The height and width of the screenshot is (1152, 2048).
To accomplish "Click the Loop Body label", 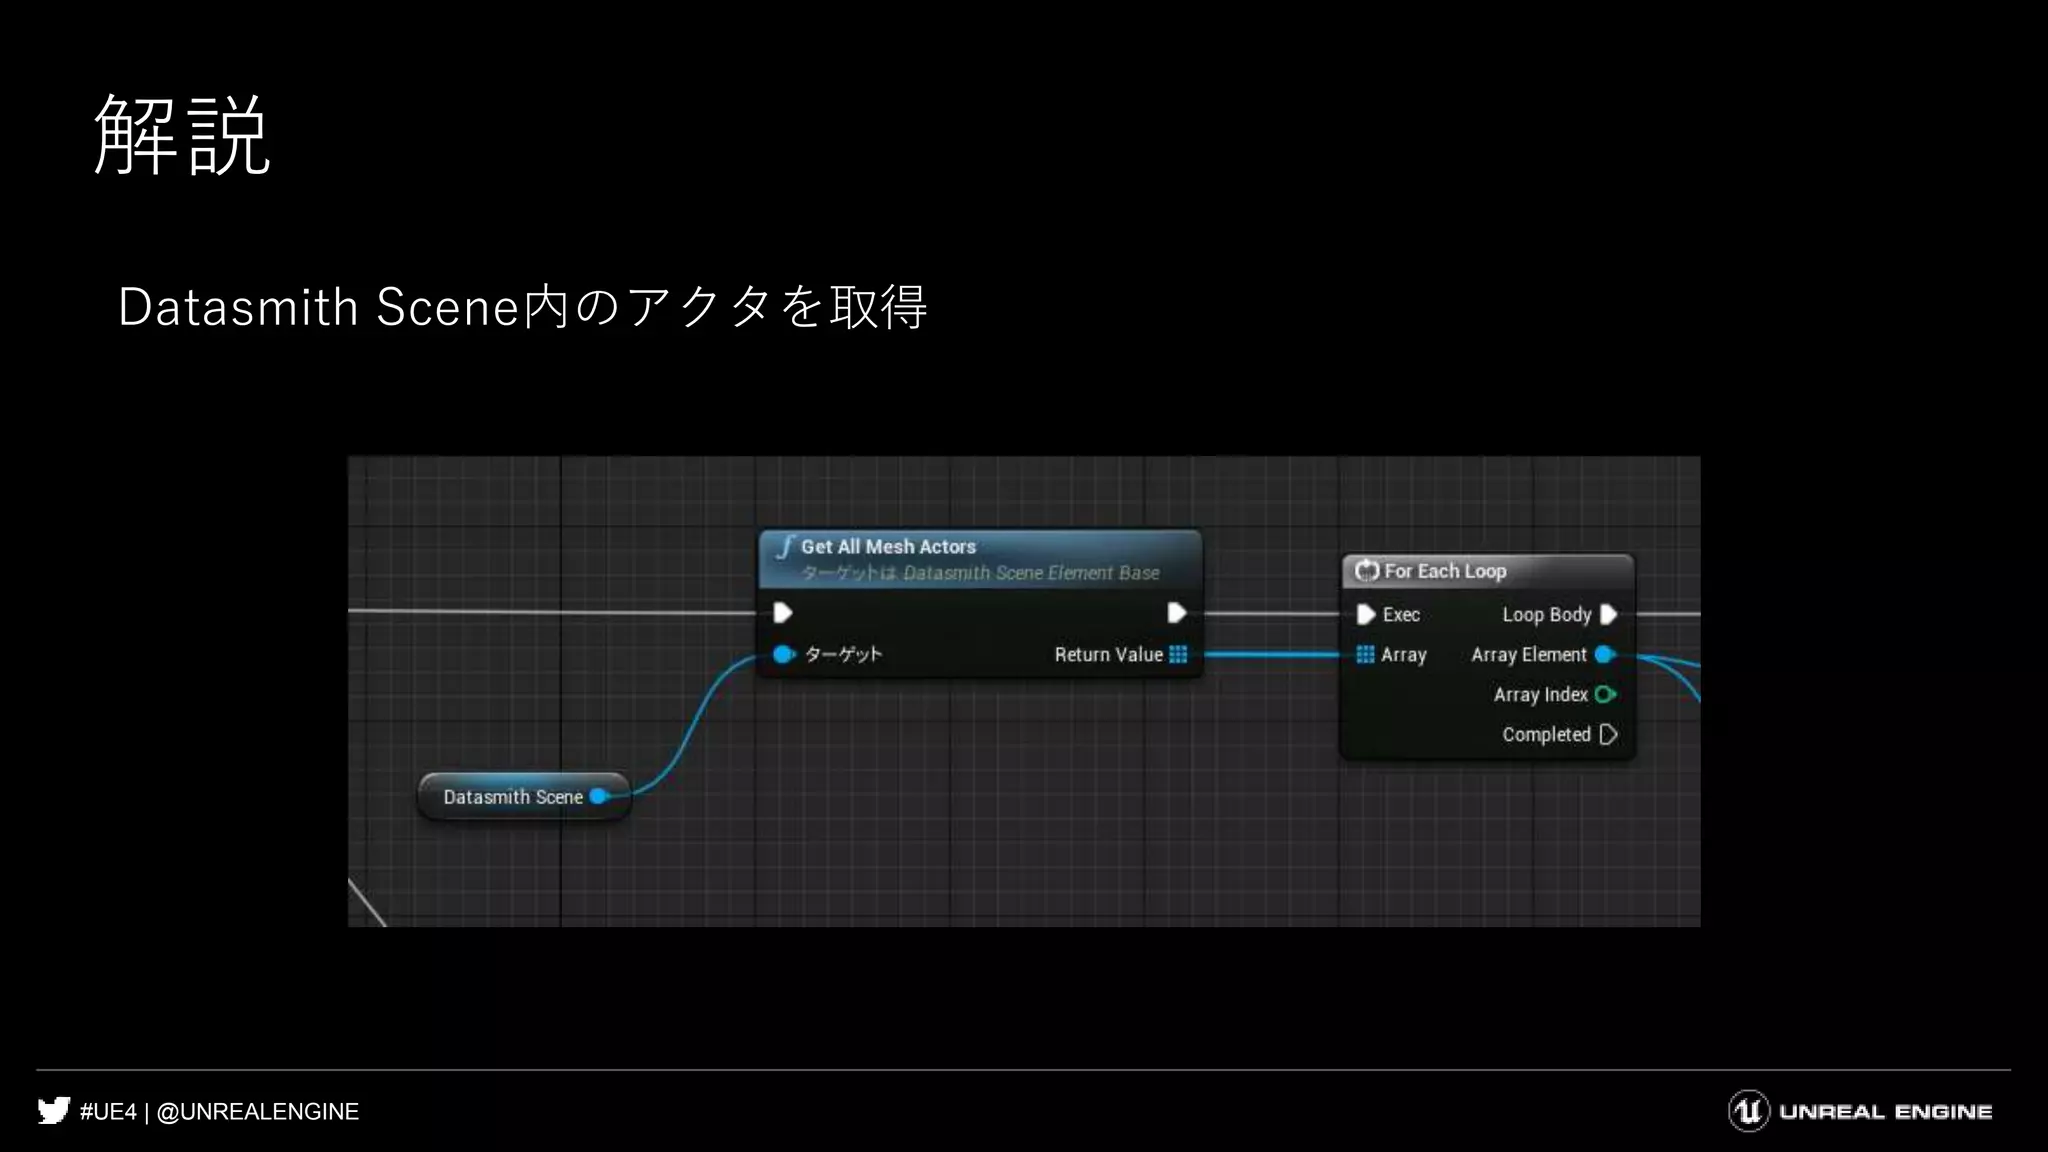I will 1546,614.
